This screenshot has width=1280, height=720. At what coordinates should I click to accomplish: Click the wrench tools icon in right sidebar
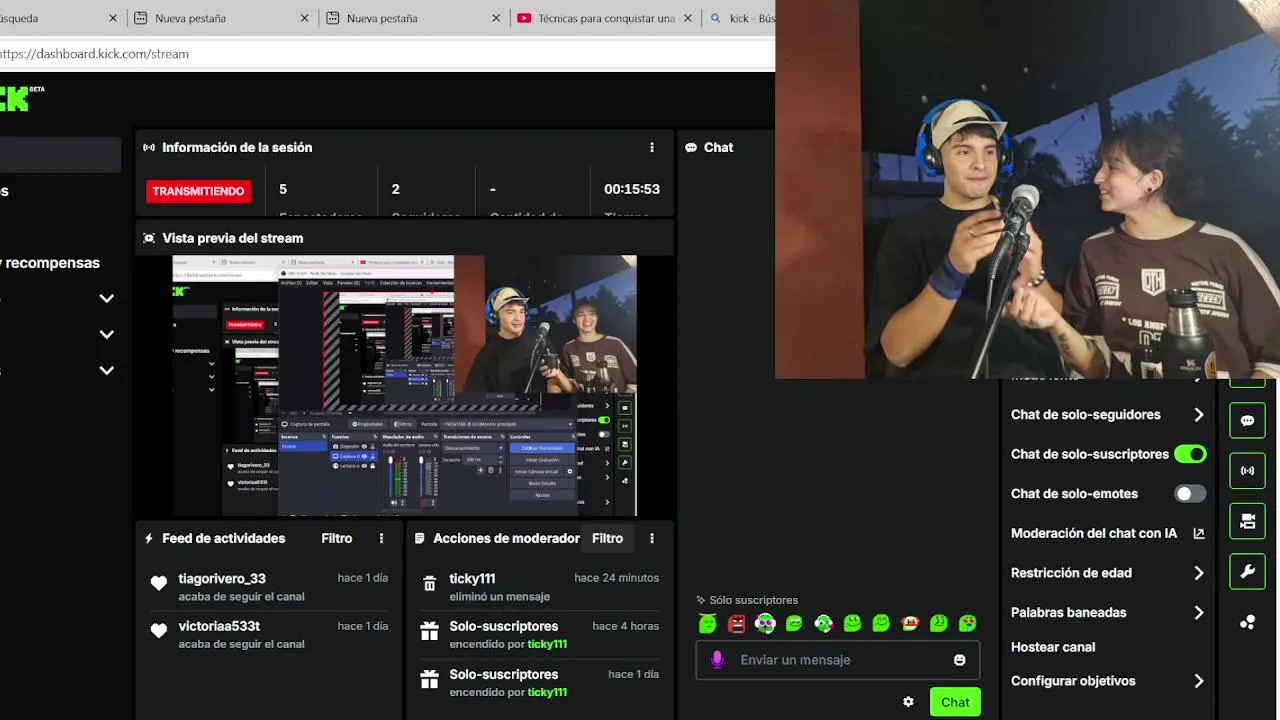[1247, 572]
